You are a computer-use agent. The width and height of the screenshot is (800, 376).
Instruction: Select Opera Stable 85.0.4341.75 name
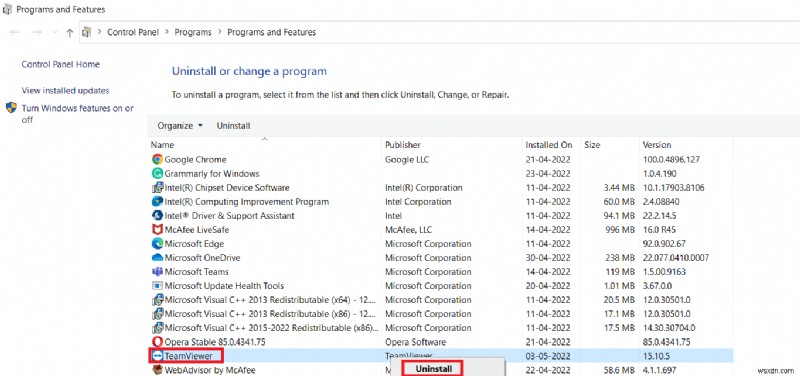coord(215,342)
